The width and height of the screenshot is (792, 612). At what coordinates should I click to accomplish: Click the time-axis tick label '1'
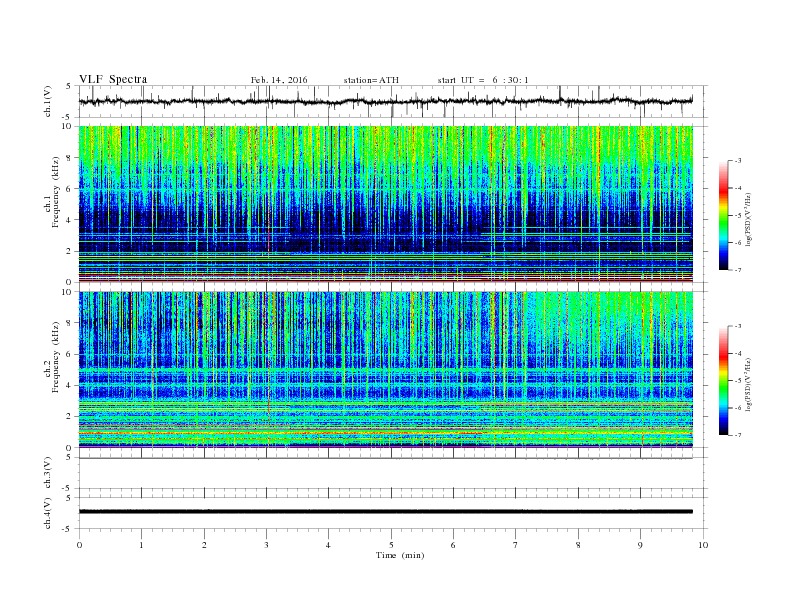click(x=141, y=545)
